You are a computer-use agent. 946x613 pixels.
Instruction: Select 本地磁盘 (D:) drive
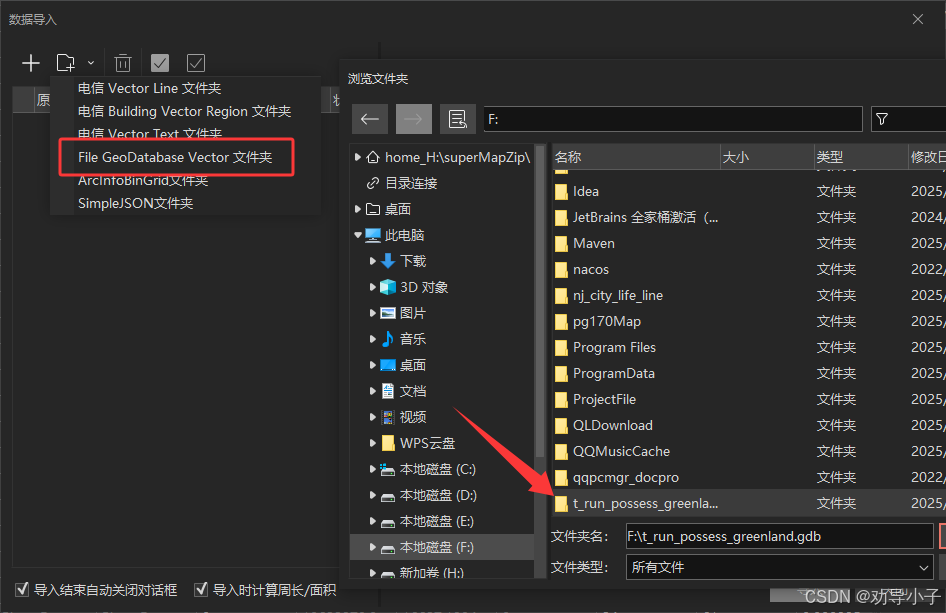click(x=438, y=495)
